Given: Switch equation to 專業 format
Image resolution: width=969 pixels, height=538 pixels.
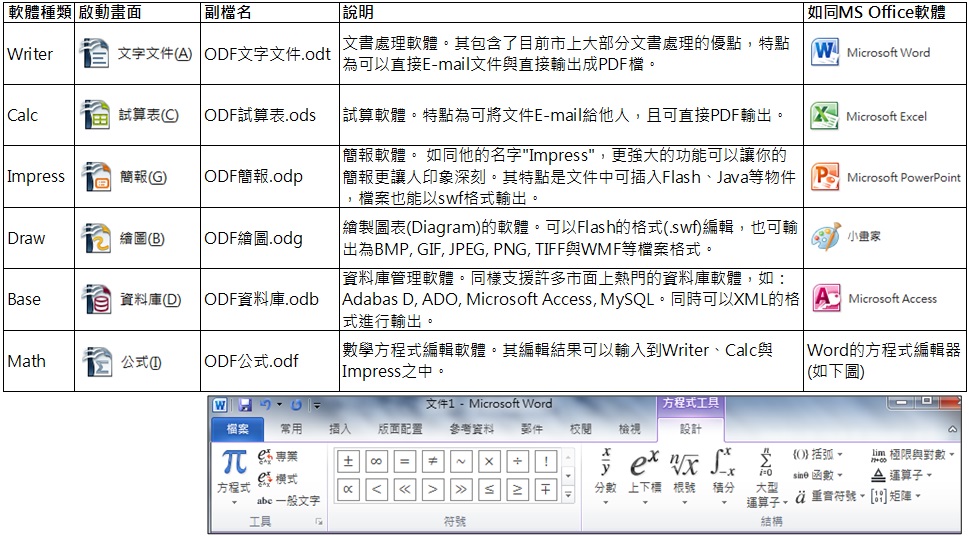Looking at the screenshot, I should point(279,457).
